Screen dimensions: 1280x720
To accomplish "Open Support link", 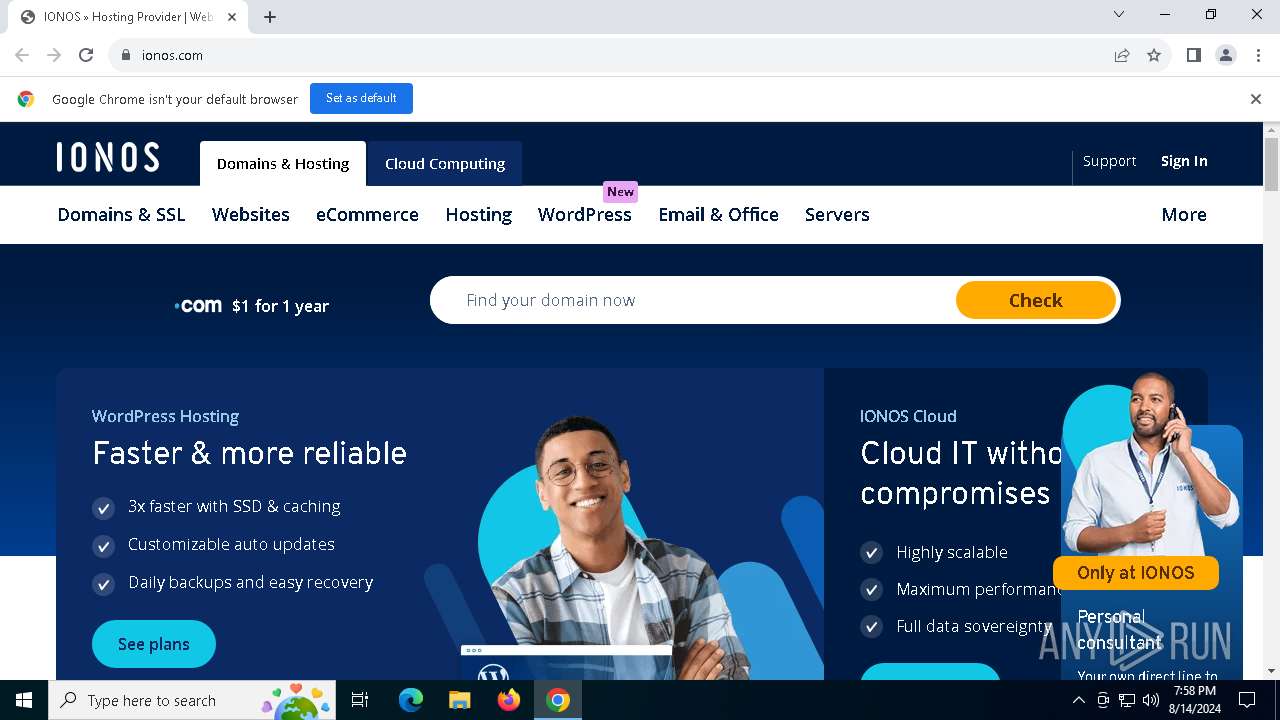I will [1109, 161].
